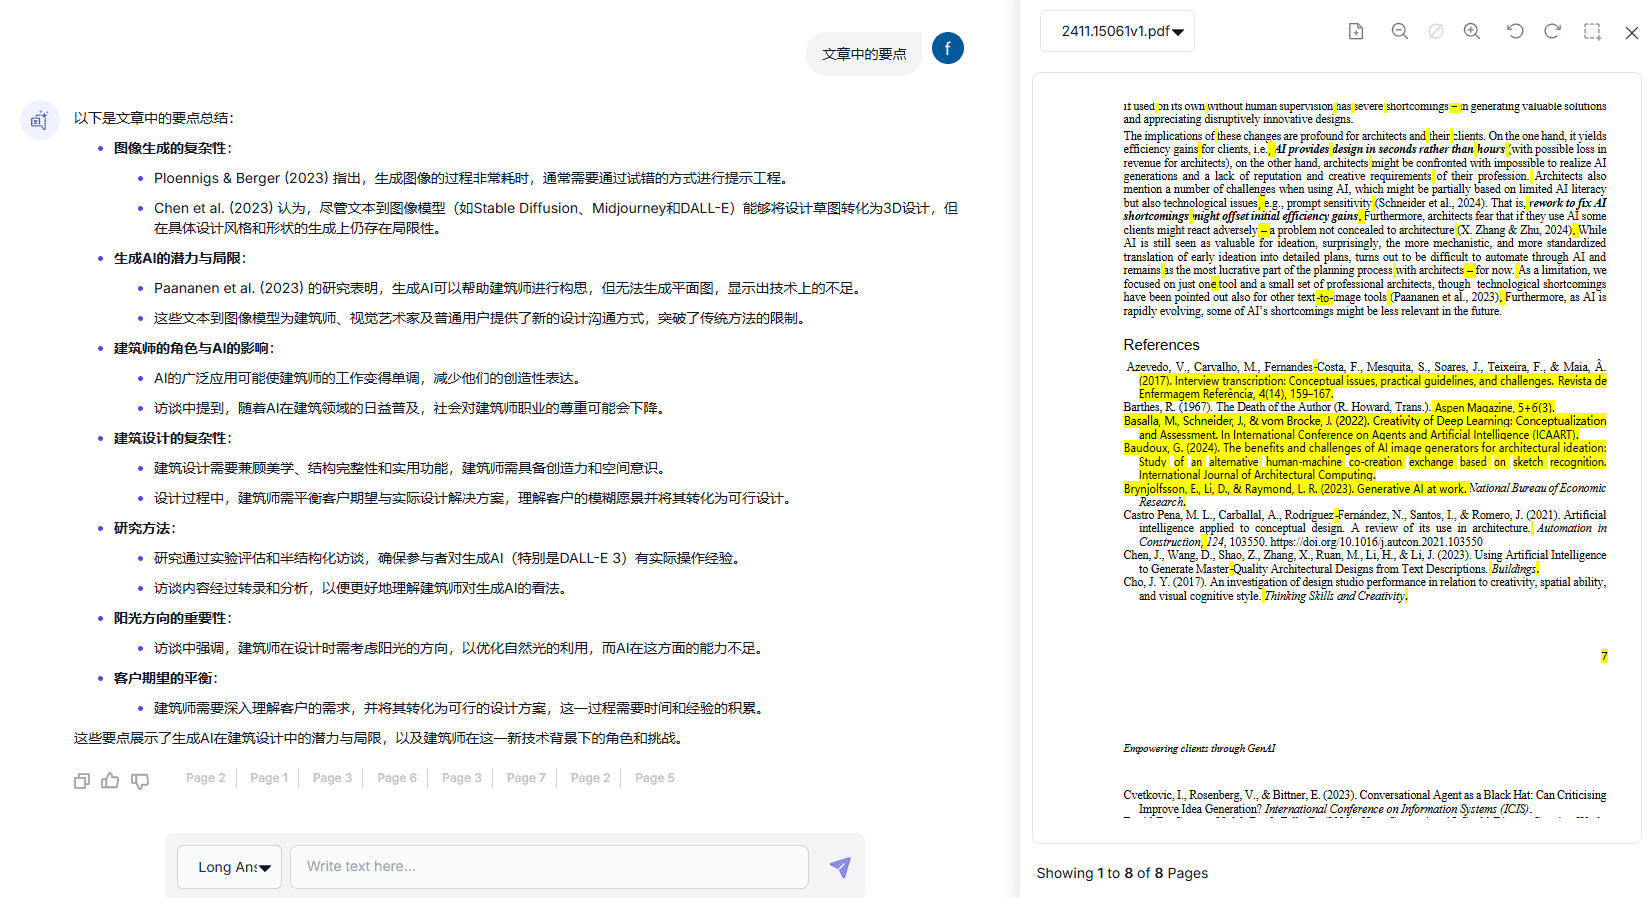Focus the 'Write text here...' input box
The height and width of the screenshot is (898, 1648).
(x=549, y=867)
